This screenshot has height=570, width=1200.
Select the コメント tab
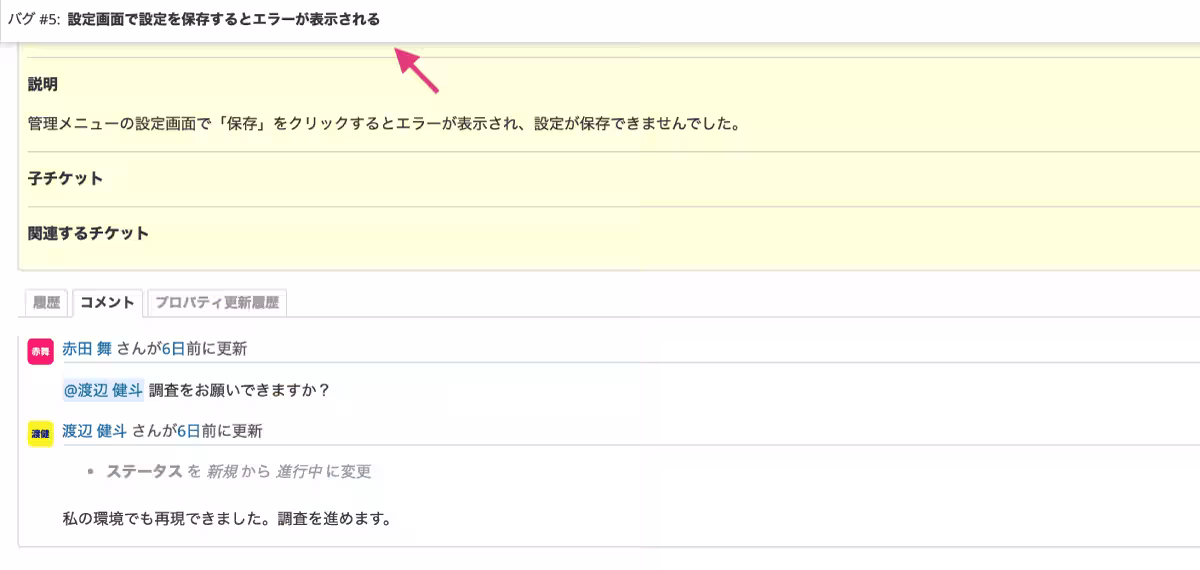point(107,303)
